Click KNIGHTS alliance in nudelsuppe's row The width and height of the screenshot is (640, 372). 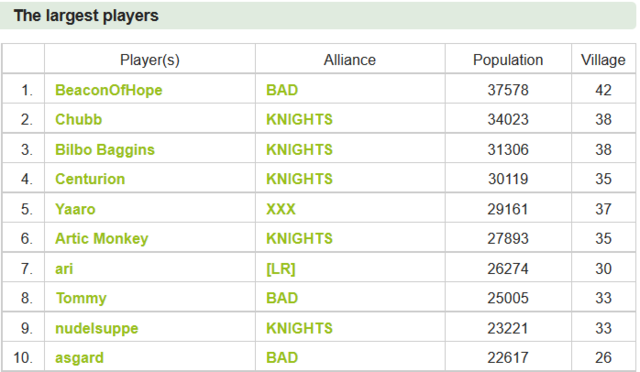pos(299,329)
